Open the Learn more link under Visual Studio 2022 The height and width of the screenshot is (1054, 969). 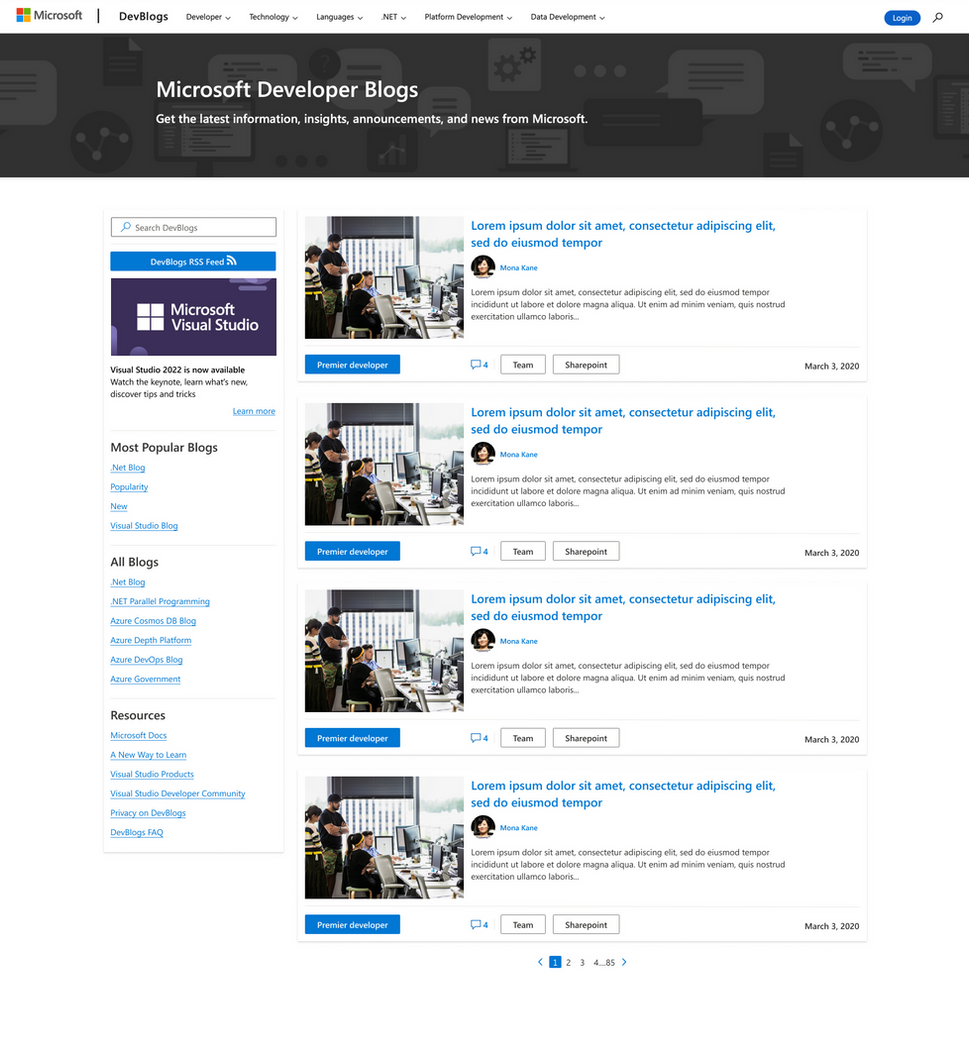pos(253,410)
